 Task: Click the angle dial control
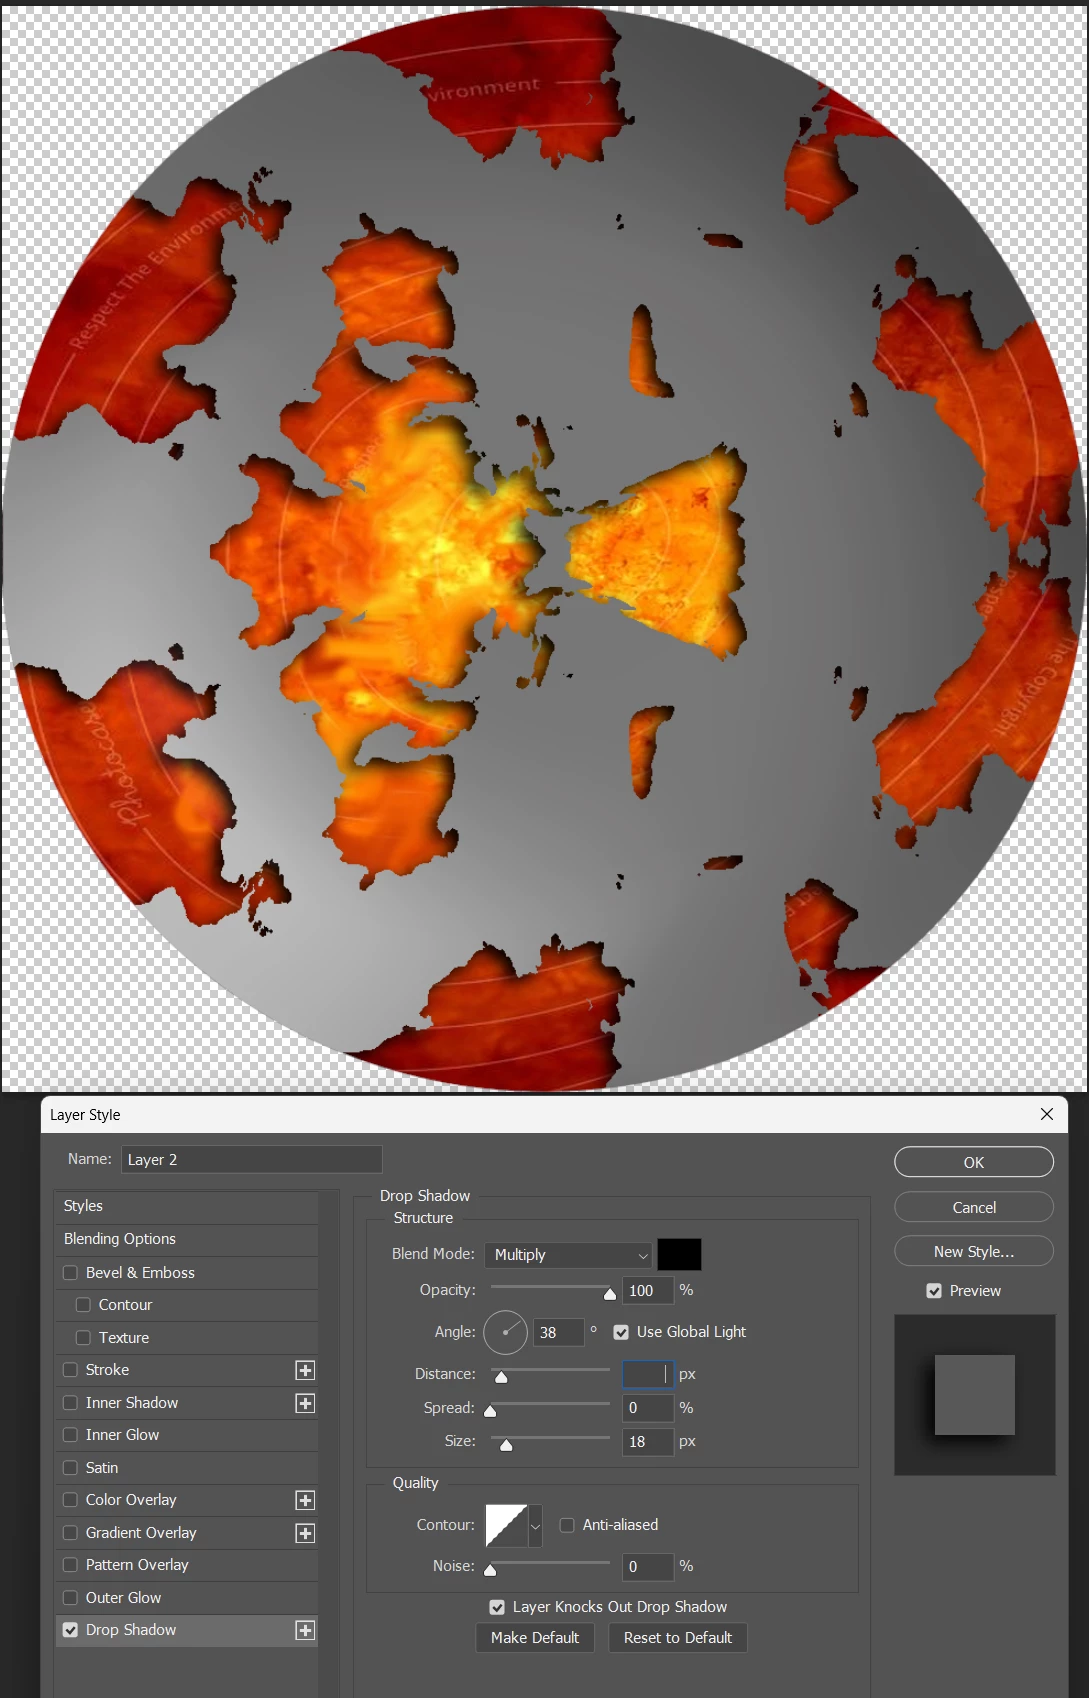505,1332
